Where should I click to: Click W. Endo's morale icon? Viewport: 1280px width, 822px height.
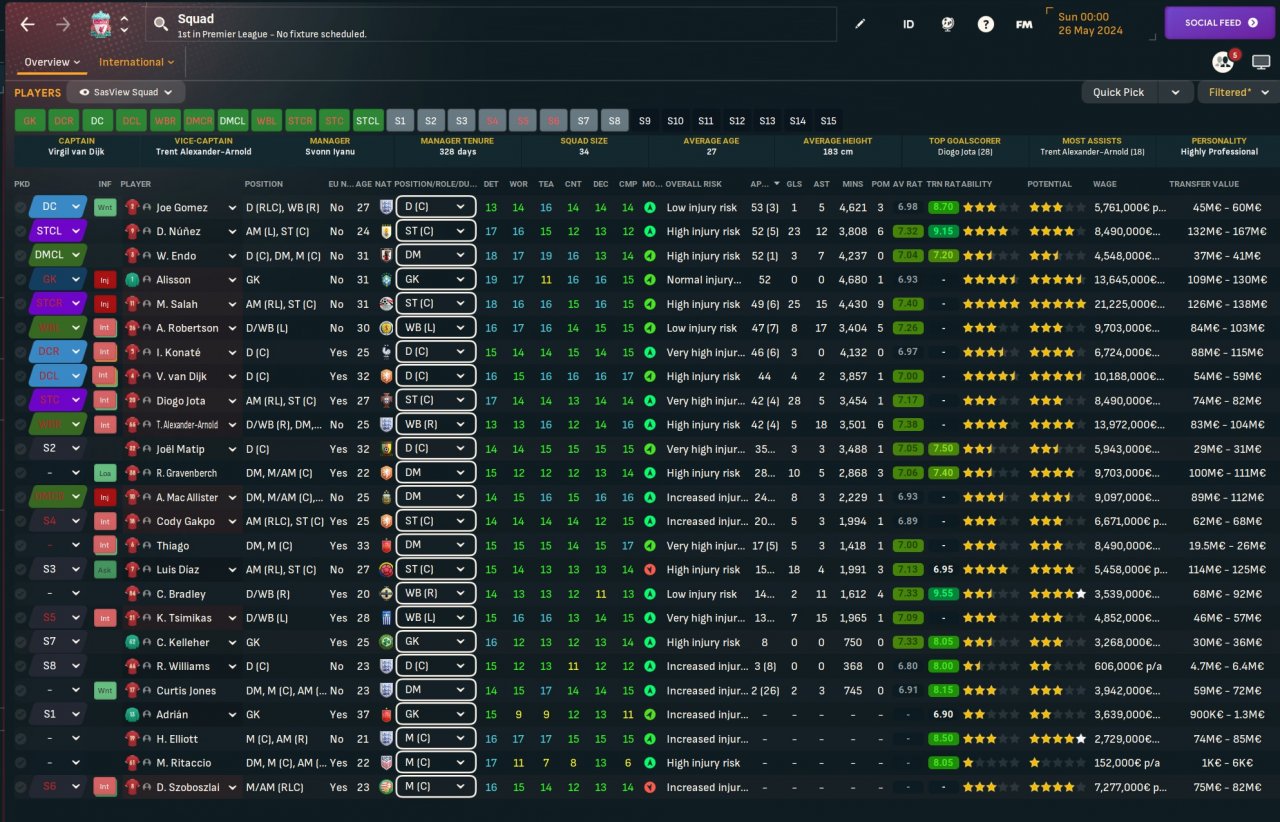pyautogui.click(x=650, y=256)
